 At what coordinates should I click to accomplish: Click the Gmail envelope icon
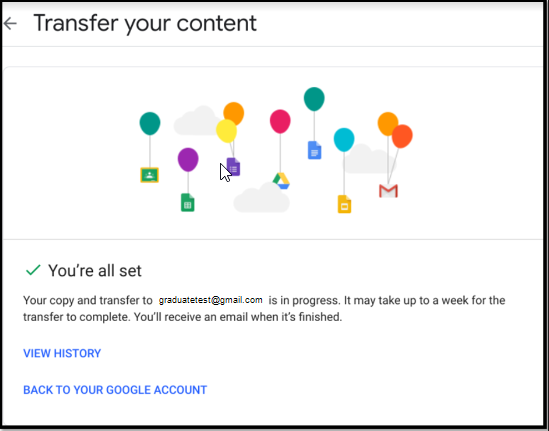tap(388, 191)
